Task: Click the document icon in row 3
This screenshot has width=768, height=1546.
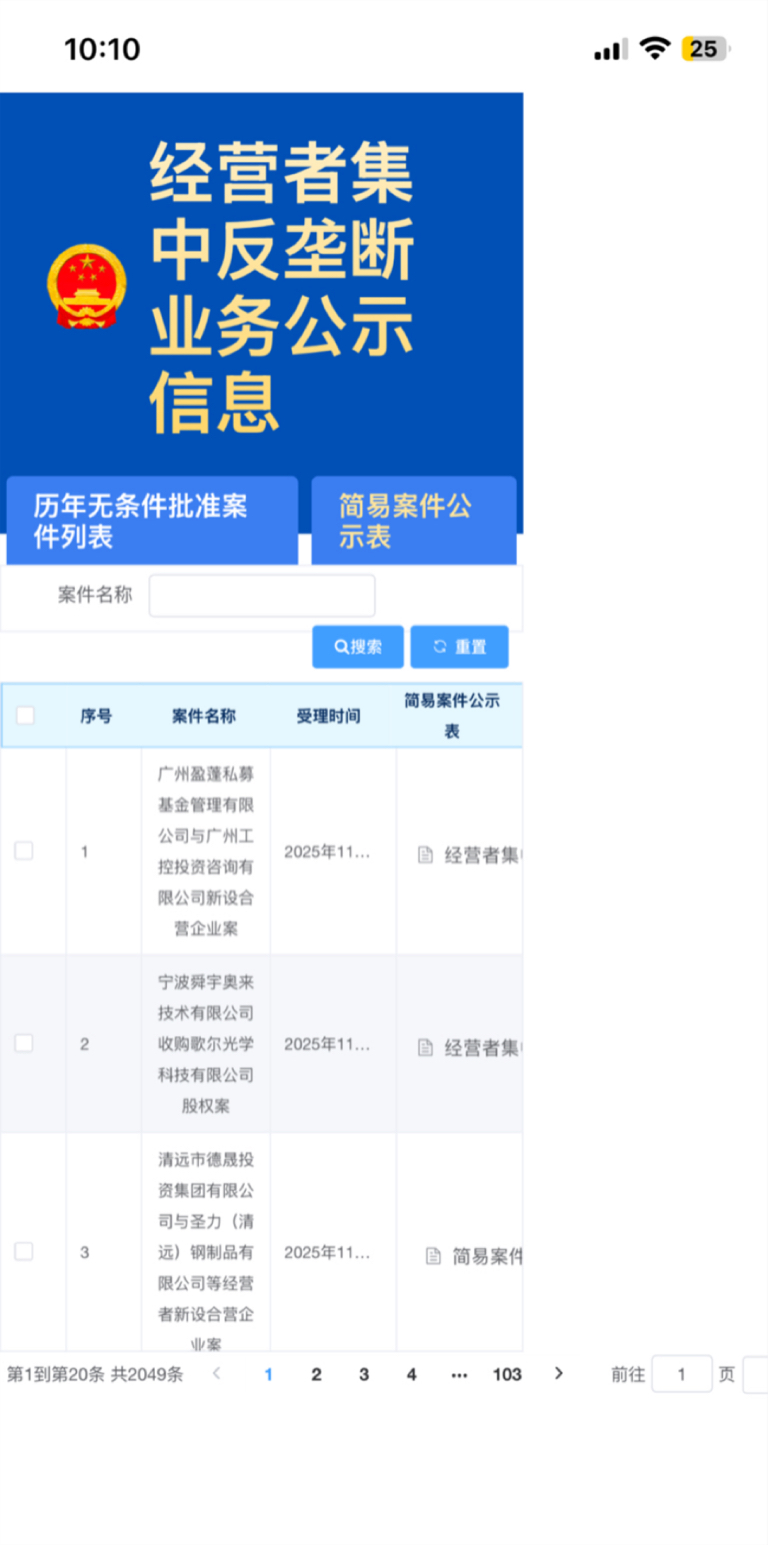Action: click(433, 1256)
